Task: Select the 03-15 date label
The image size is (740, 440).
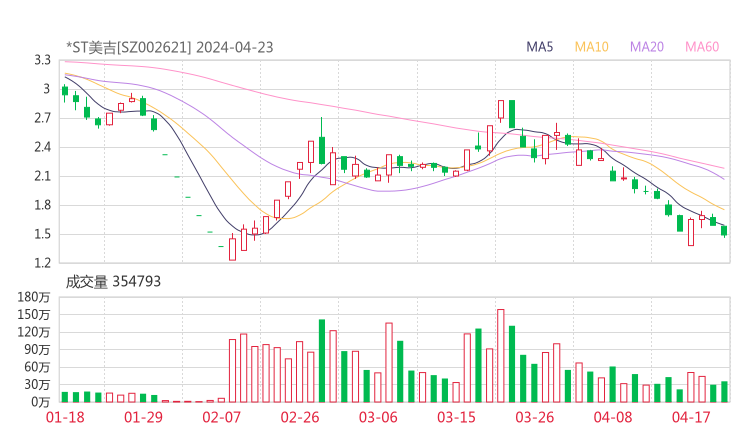Action: pyautogui.click(x=456, y=417)
